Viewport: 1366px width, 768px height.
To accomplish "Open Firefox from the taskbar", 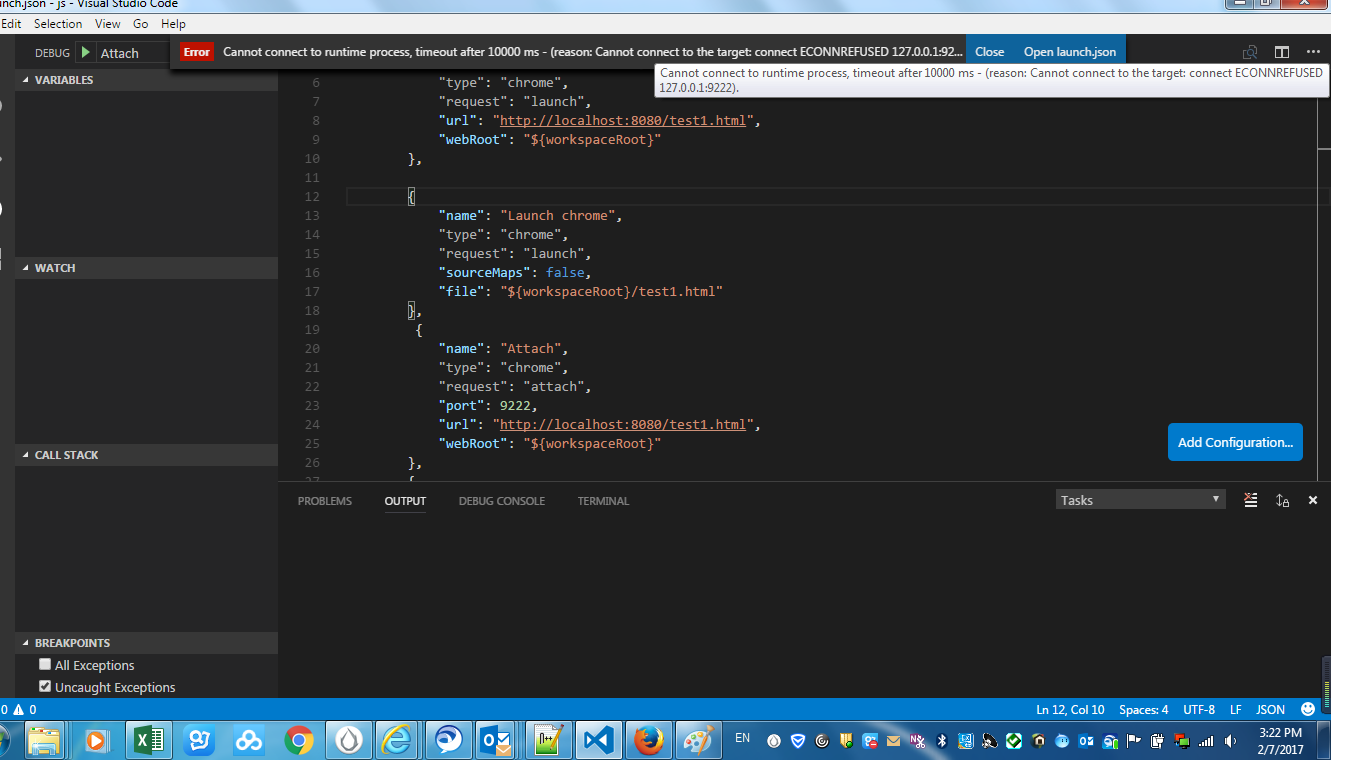I will click(648, 741).
